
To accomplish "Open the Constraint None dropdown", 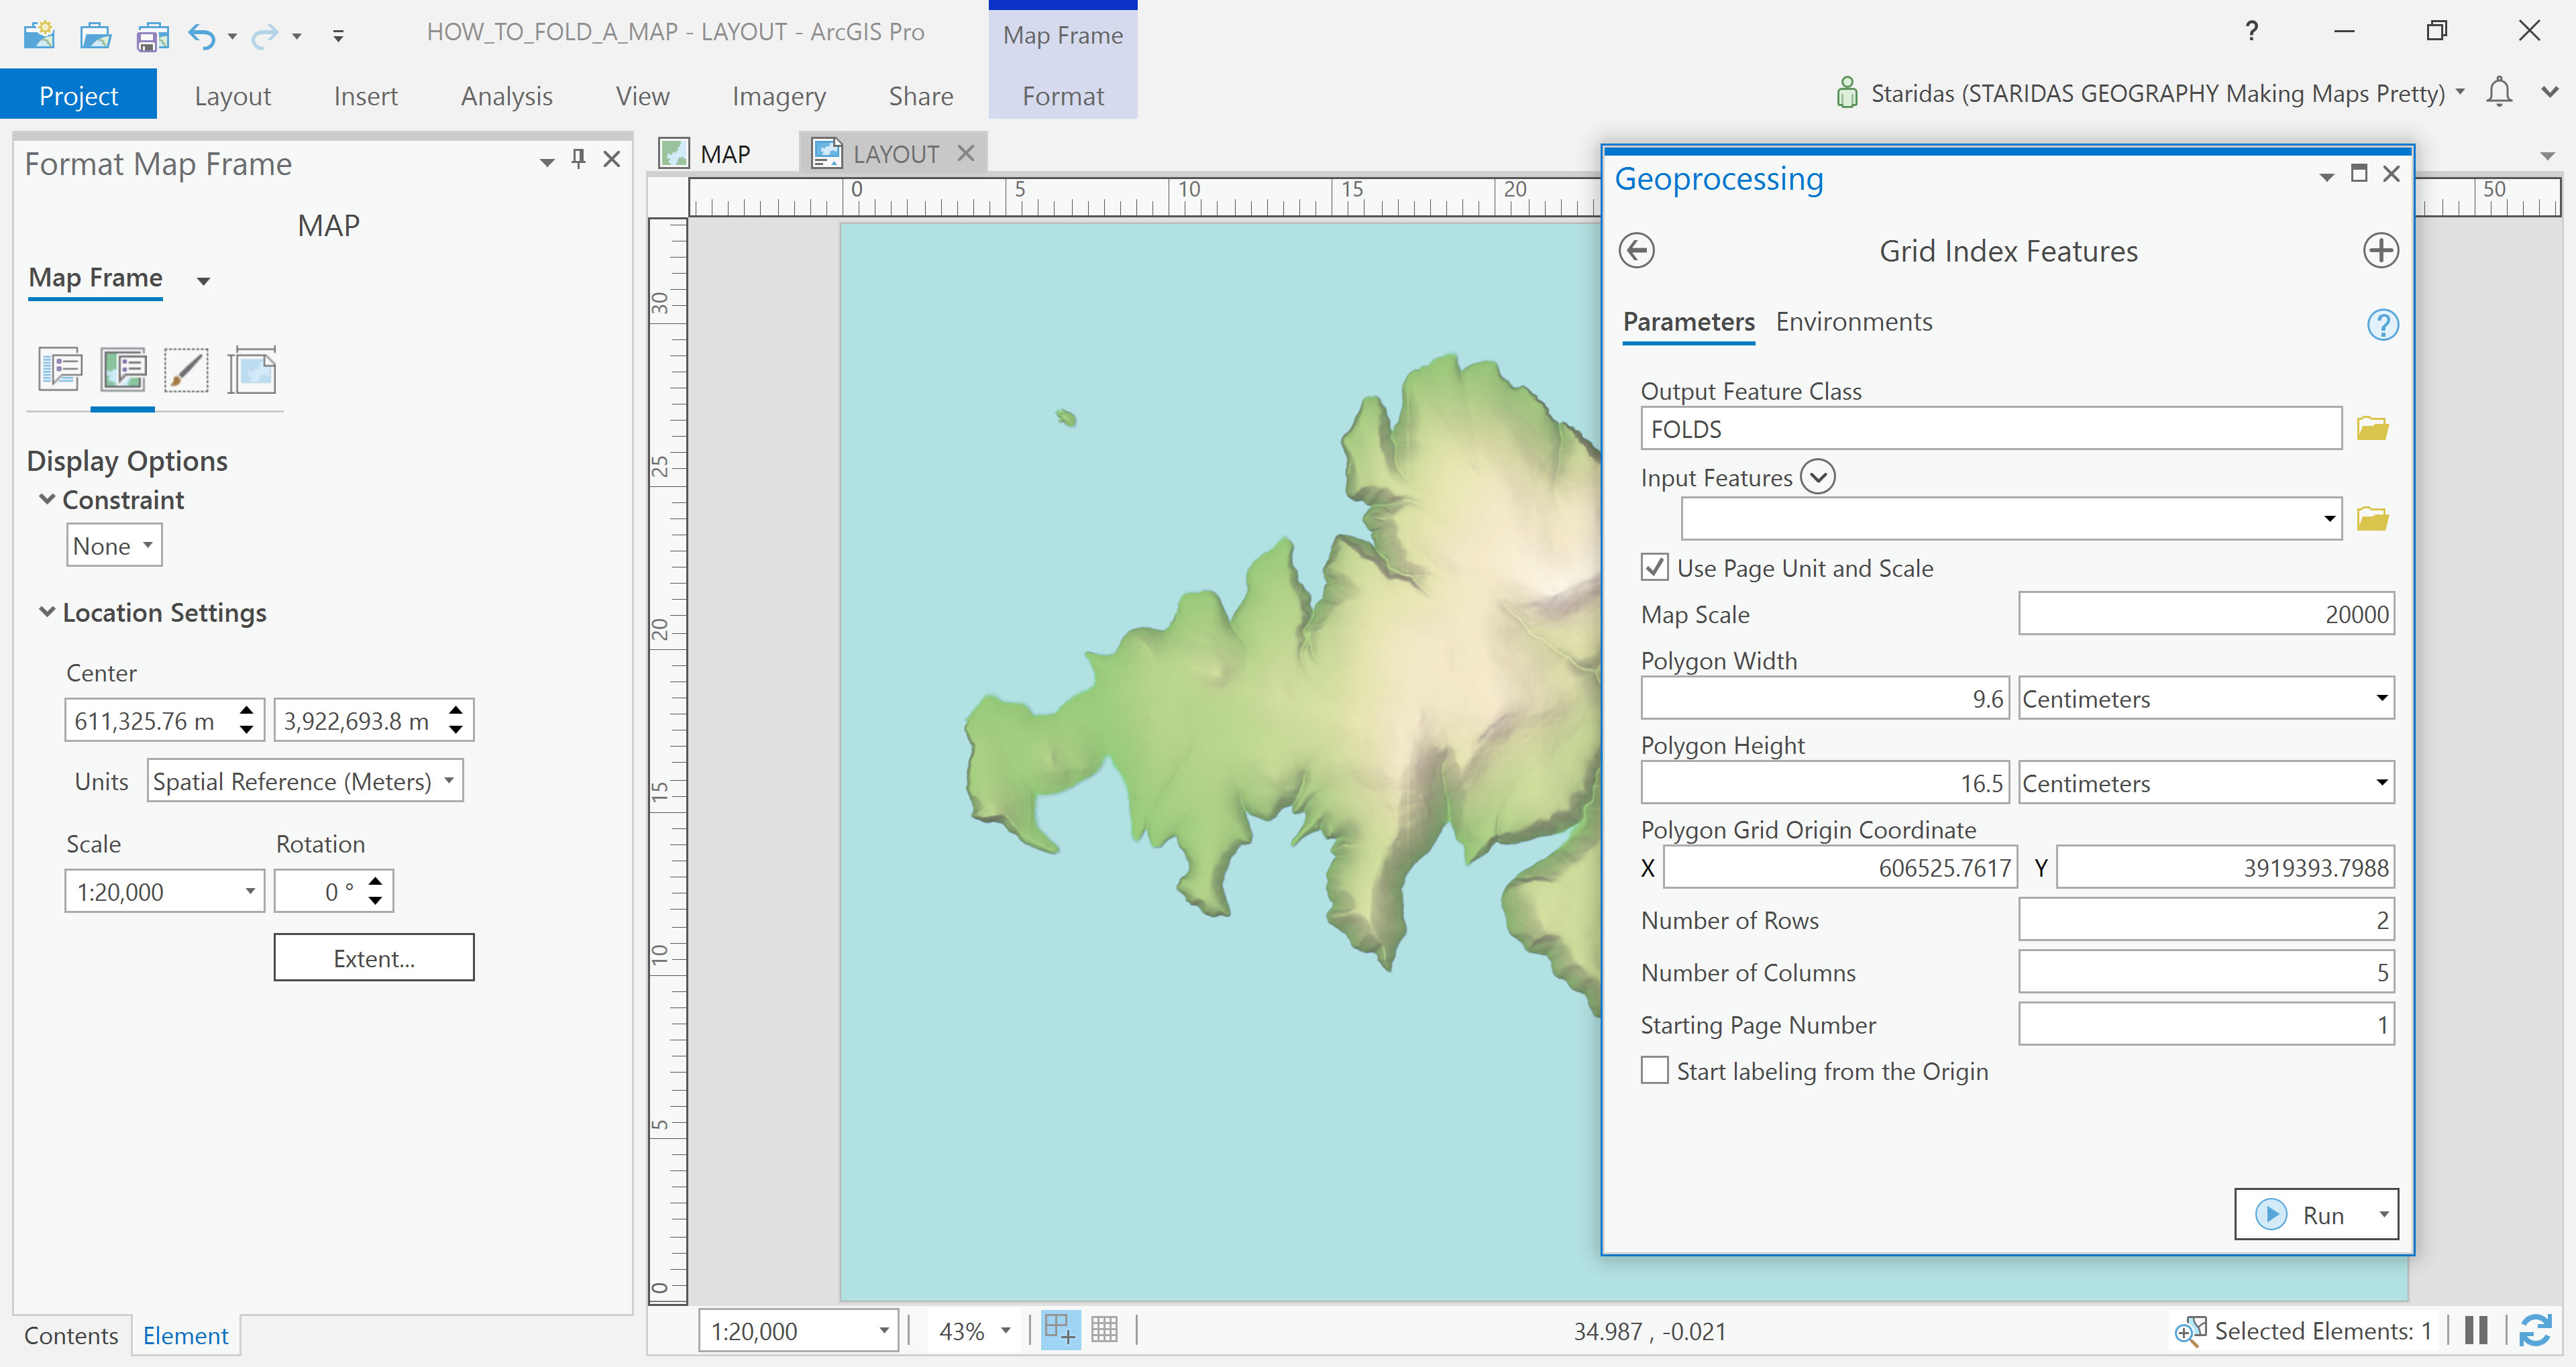I will tap(114, 546).
